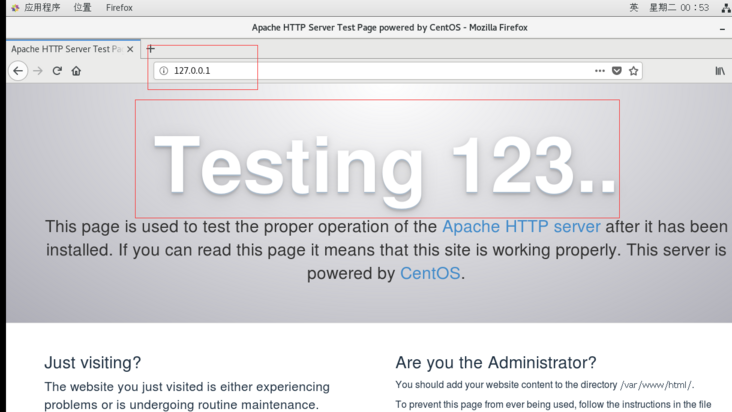
Task: Reload the current page
Action: click(x=57, y=71)
